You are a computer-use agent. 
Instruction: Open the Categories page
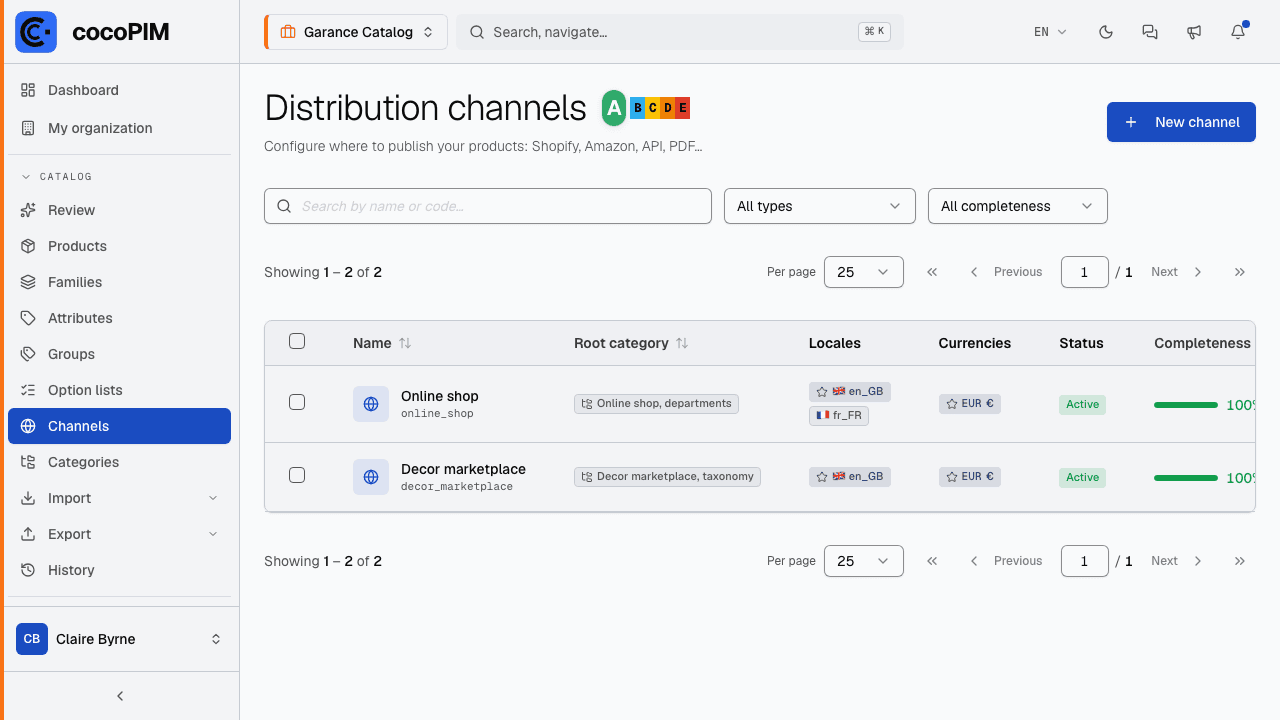pyautogui.click(x=120, y=462)
